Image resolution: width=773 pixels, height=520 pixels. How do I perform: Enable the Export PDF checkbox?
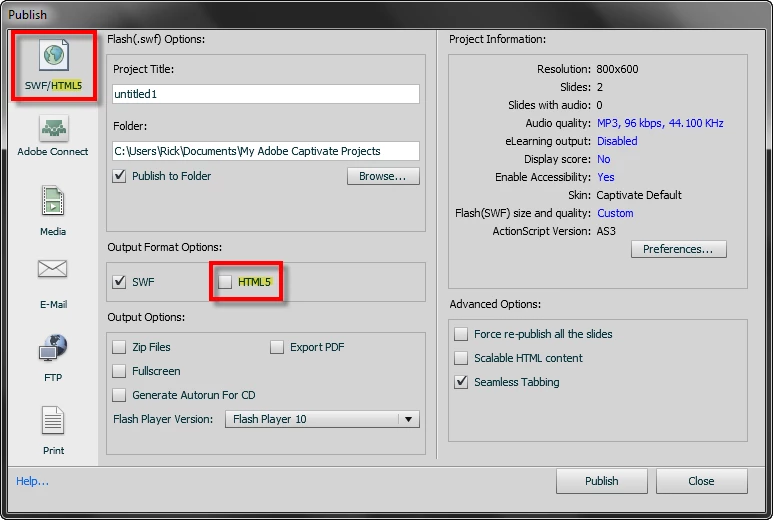pyautogui.click(x=277, y=347)
